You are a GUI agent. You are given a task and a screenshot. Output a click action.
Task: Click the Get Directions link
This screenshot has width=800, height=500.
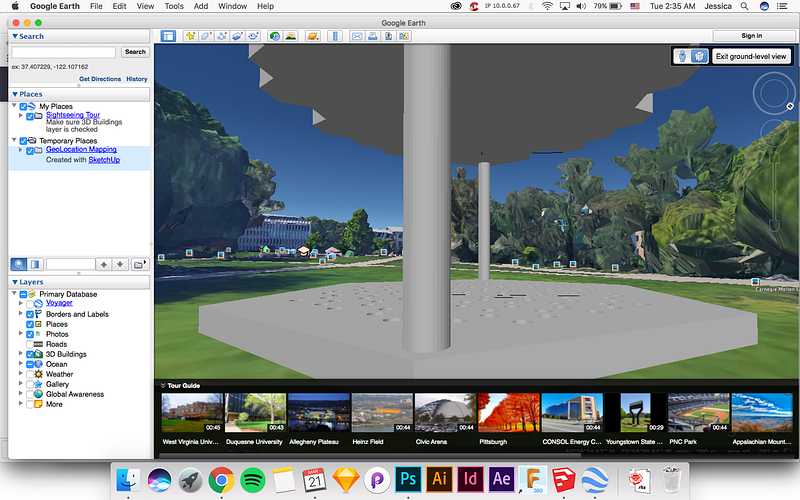coord(100,79)
